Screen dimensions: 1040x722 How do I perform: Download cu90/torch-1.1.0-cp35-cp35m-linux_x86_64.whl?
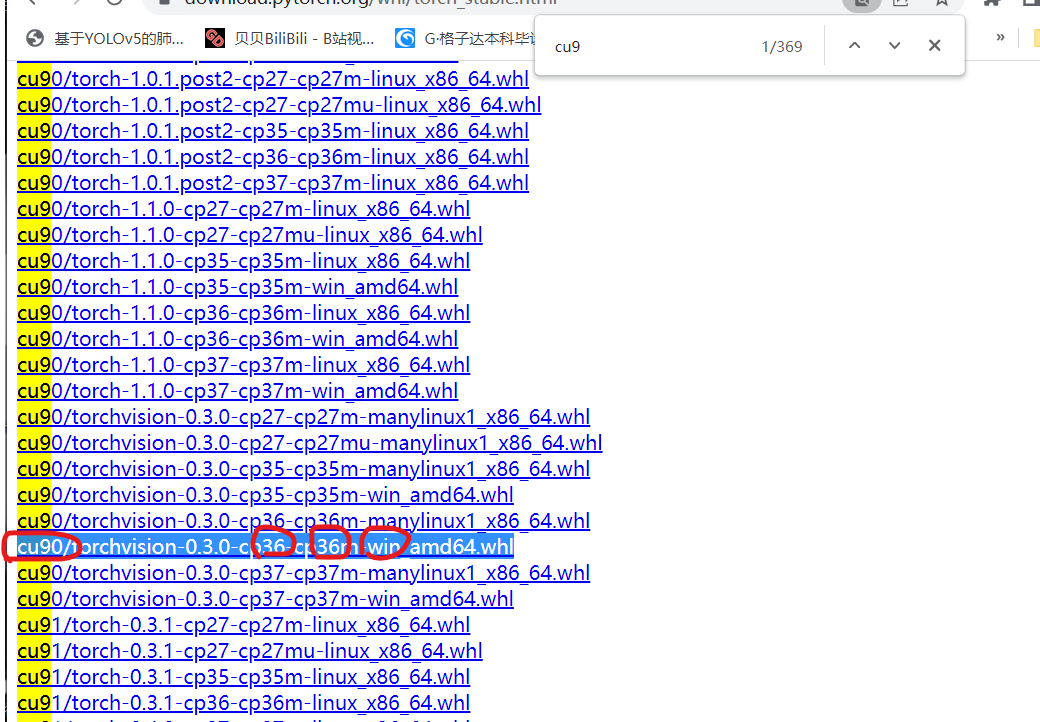tap(243, 261)
